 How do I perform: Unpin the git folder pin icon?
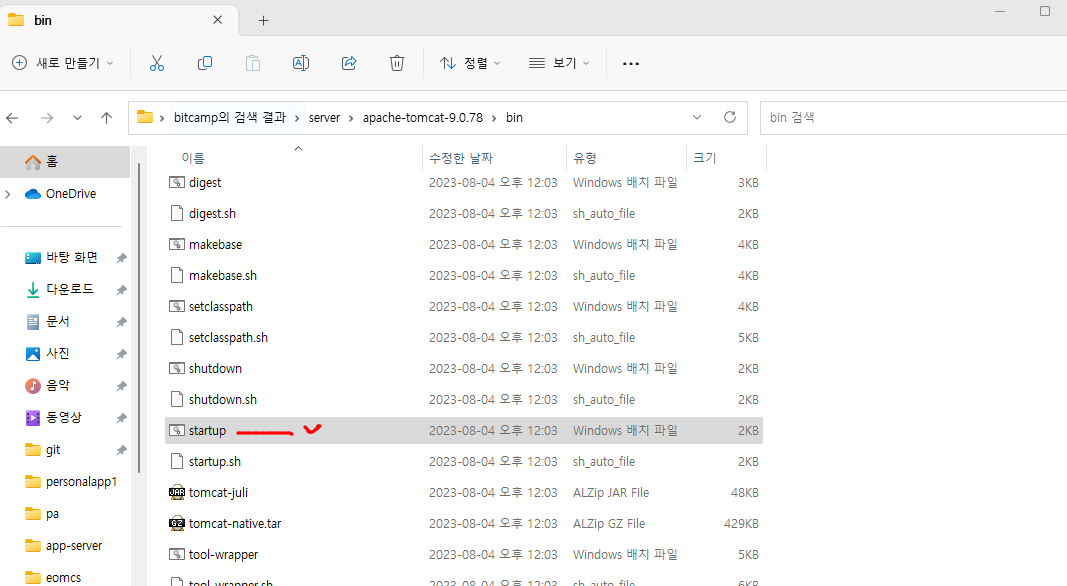(121, 450)
